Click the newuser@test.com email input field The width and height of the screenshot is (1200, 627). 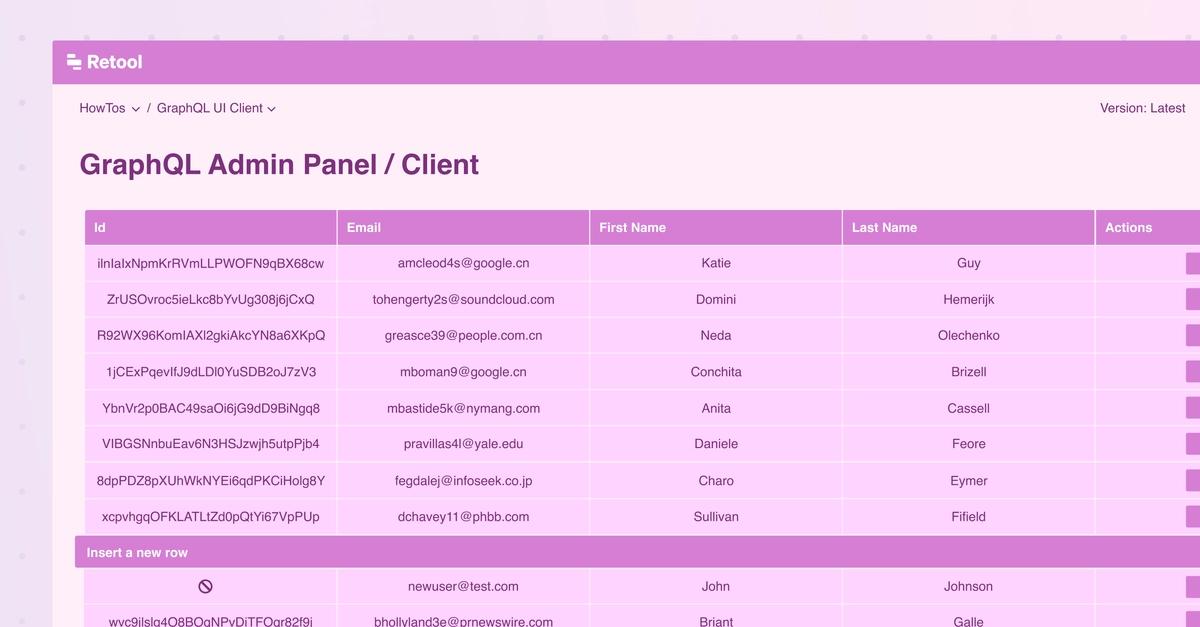click(464, 586)
